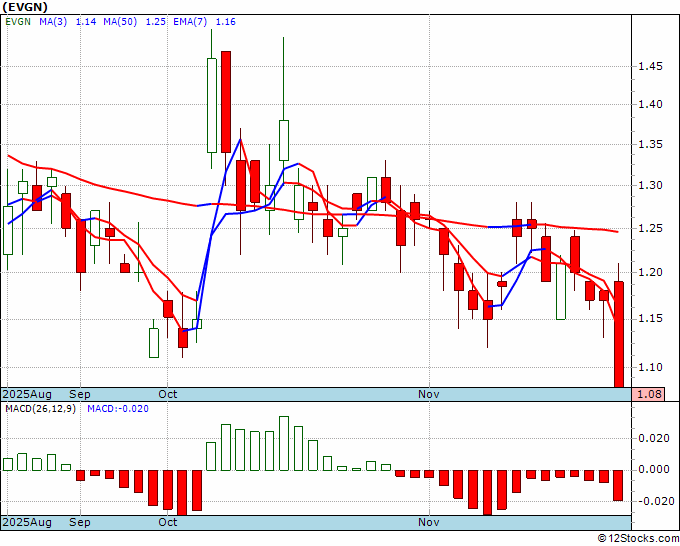Click the EMA(7) legend label
Screen dimensions: 680x546
coord(190,22)
